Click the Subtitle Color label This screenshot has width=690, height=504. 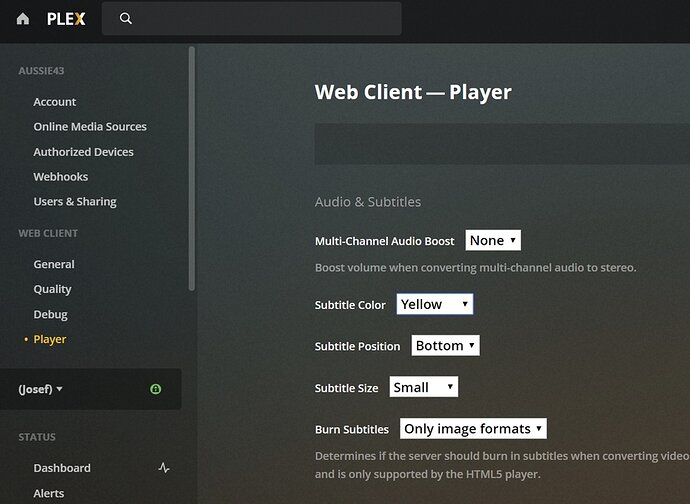click(x=350, y=305)
